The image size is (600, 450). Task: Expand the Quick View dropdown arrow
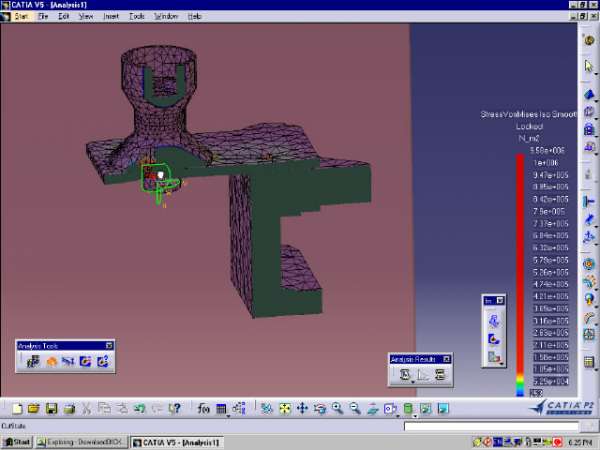coord(398,416)
